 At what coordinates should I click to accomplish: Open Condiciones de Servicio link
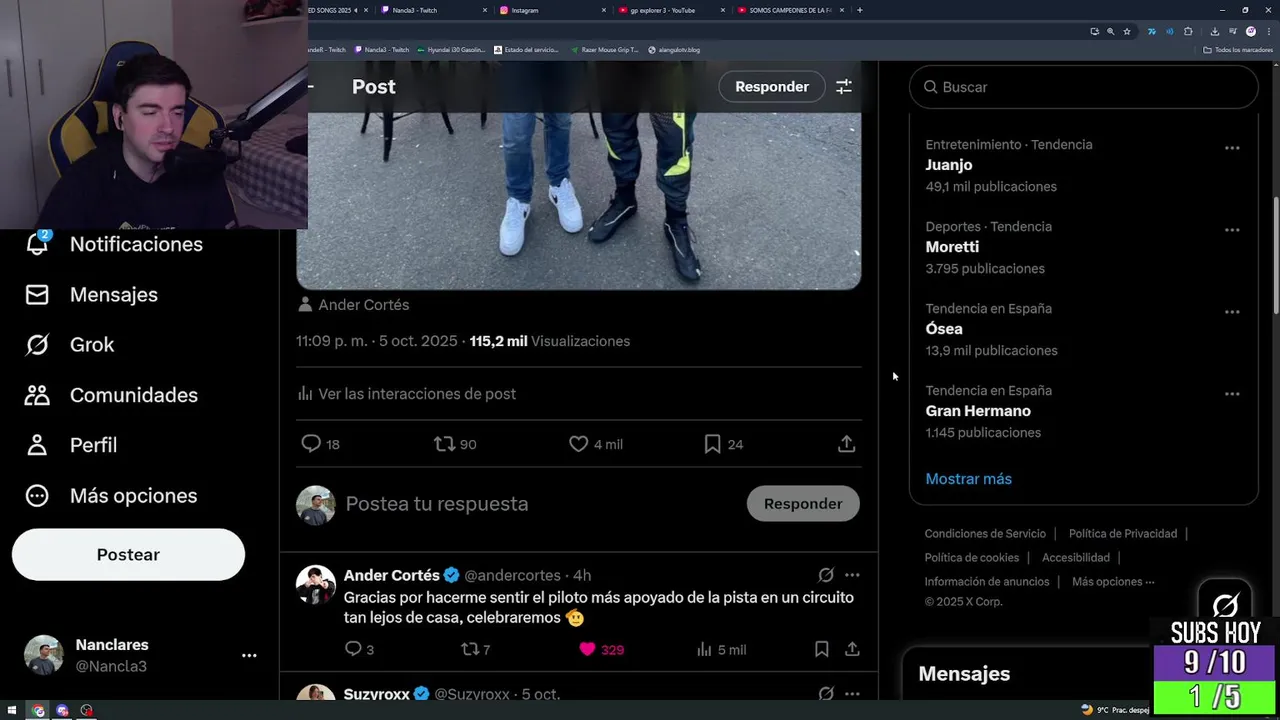[985, 534]
